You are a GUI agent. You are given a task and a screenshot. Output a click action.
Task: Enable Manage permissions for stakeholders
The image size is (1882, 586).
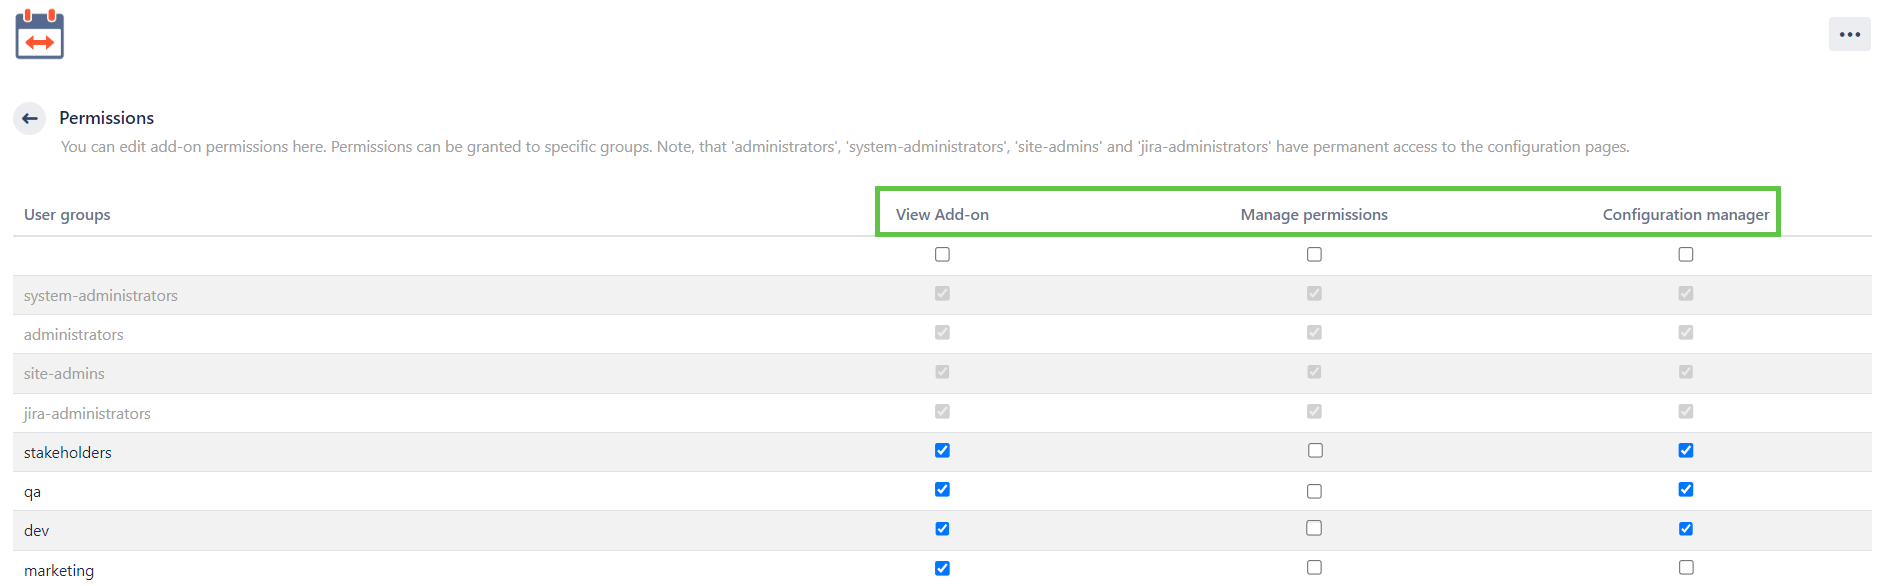coord(1314,451)
